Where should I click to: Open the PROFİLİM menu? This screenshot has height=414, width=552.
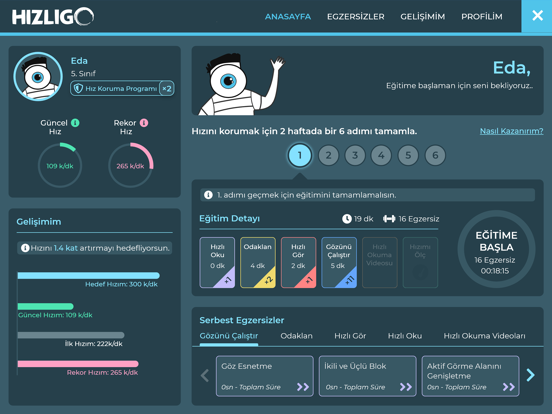pos(482,17)
